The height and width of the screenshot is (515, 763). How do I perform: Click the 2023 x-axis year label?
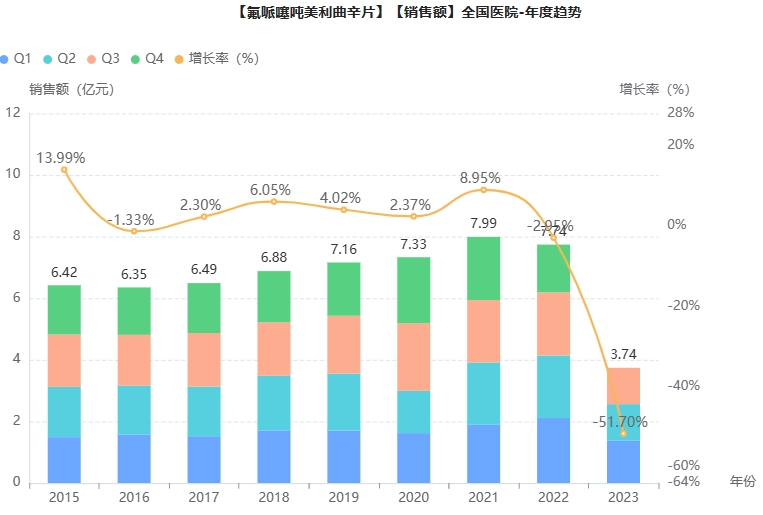pyautogui.click(x=623, y=497)
